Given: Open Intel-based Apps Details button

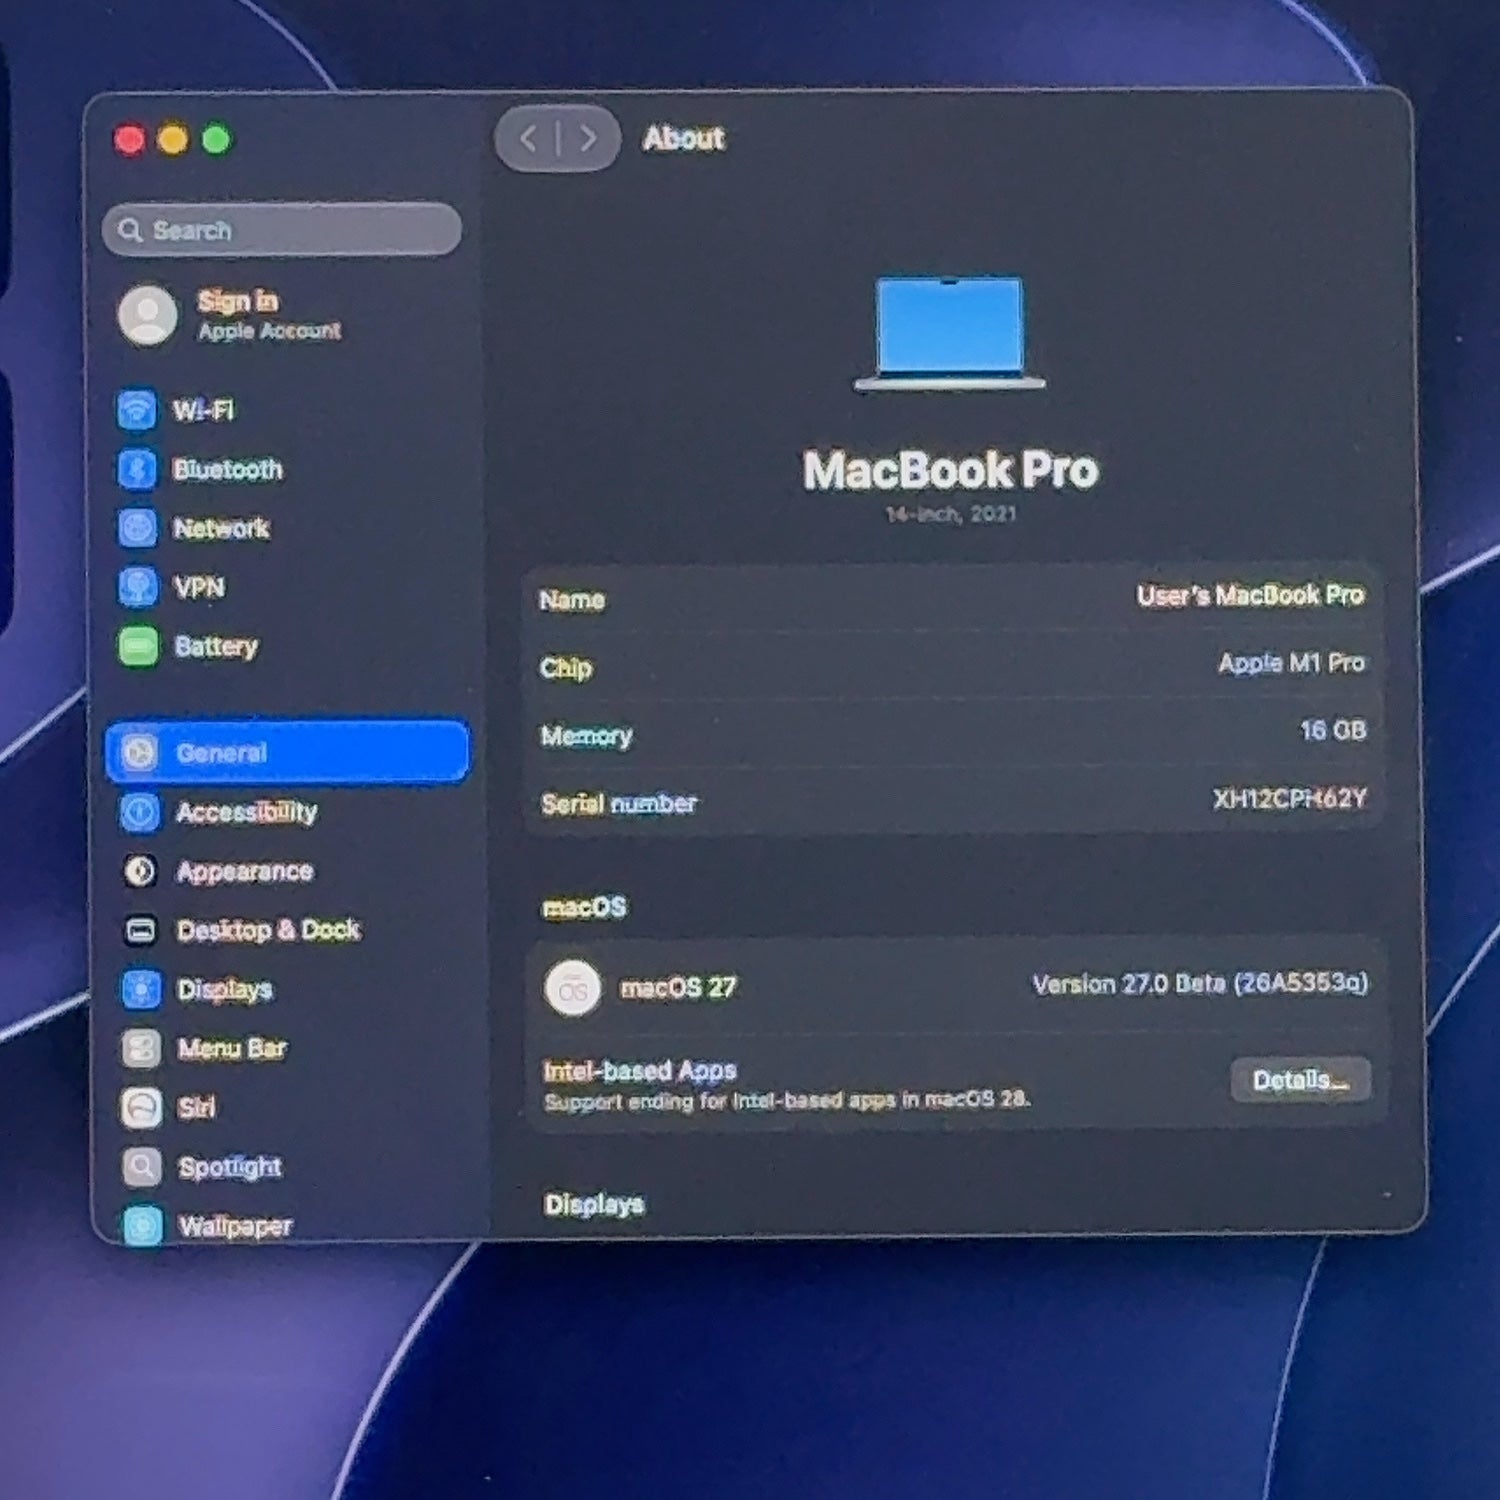Looking at the screenshot, I should click(1300, 1080).
